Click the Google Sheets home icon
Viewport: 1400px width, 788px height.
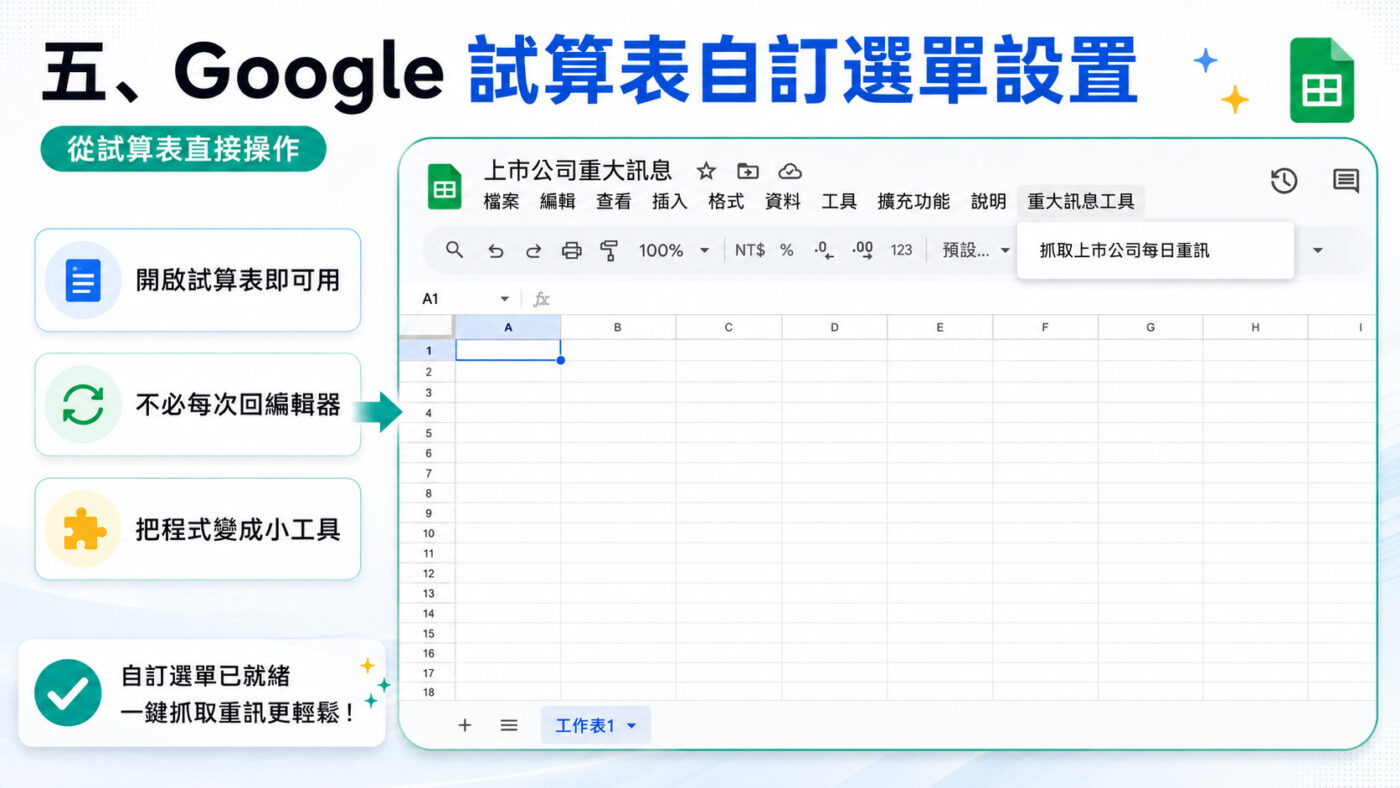point(444,186)
